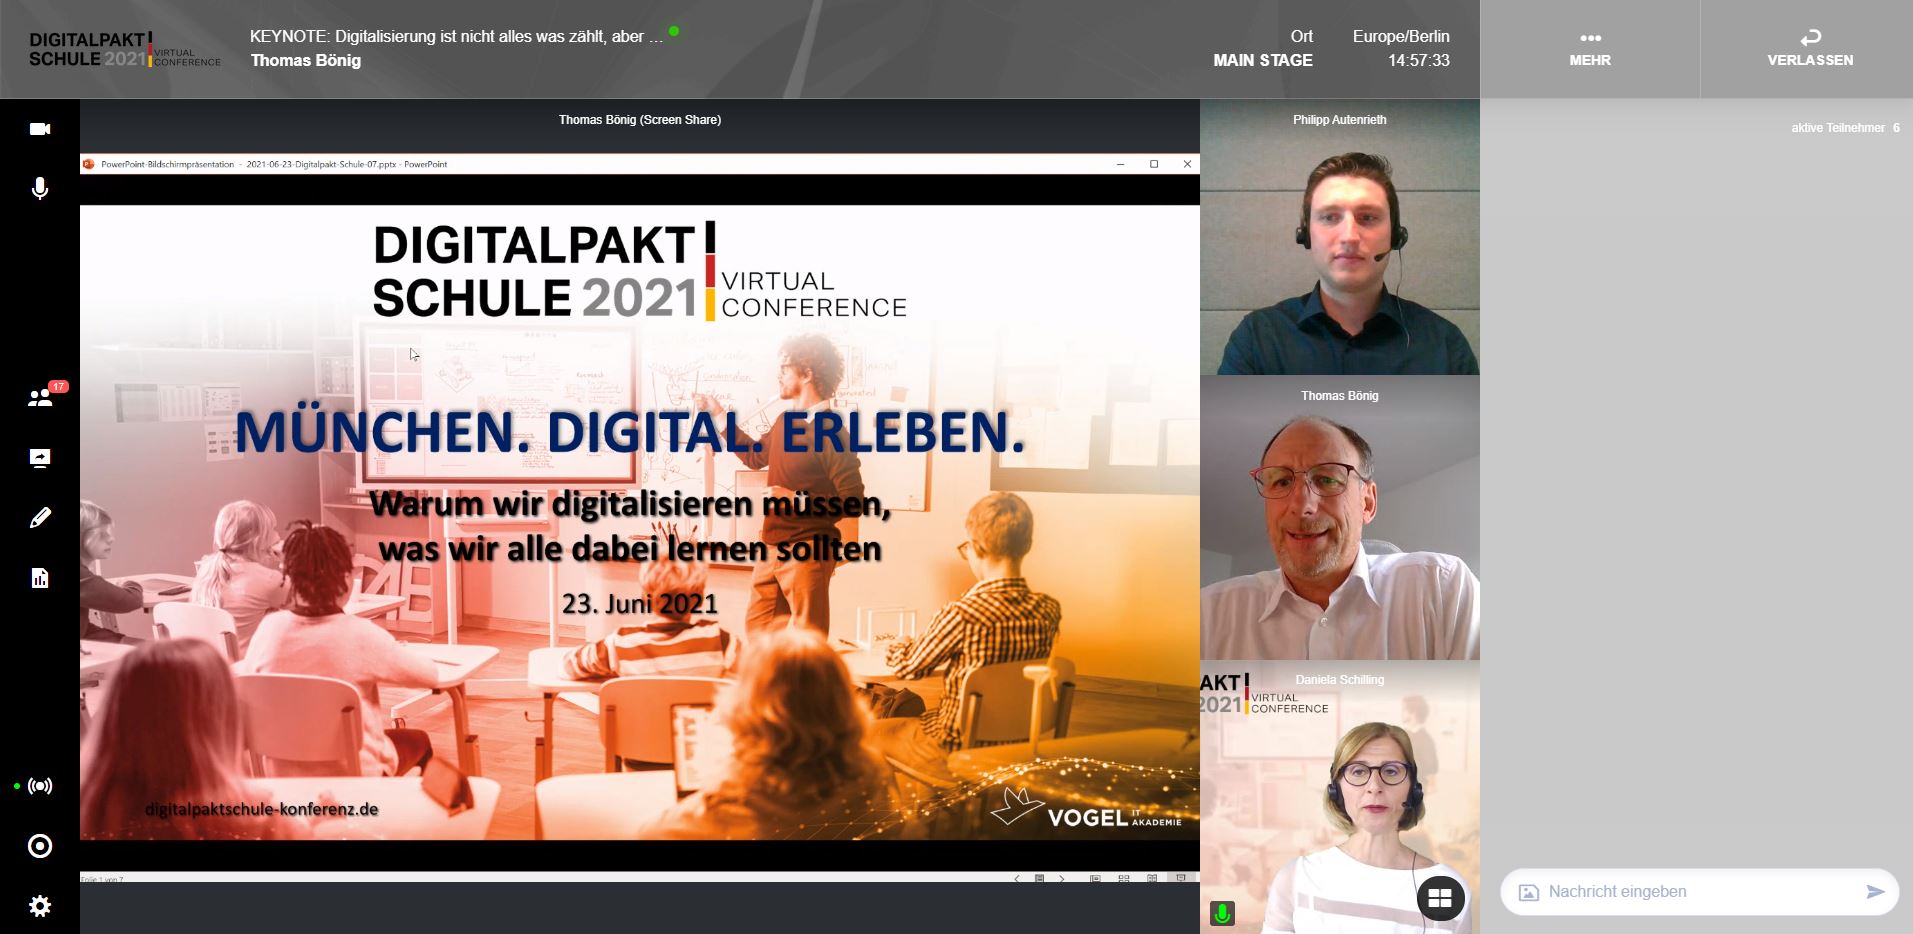This screenshot has width=1913, height=934.
Task: Click the 23. Juni 2021 date on slide
Action: pos(640,604)
